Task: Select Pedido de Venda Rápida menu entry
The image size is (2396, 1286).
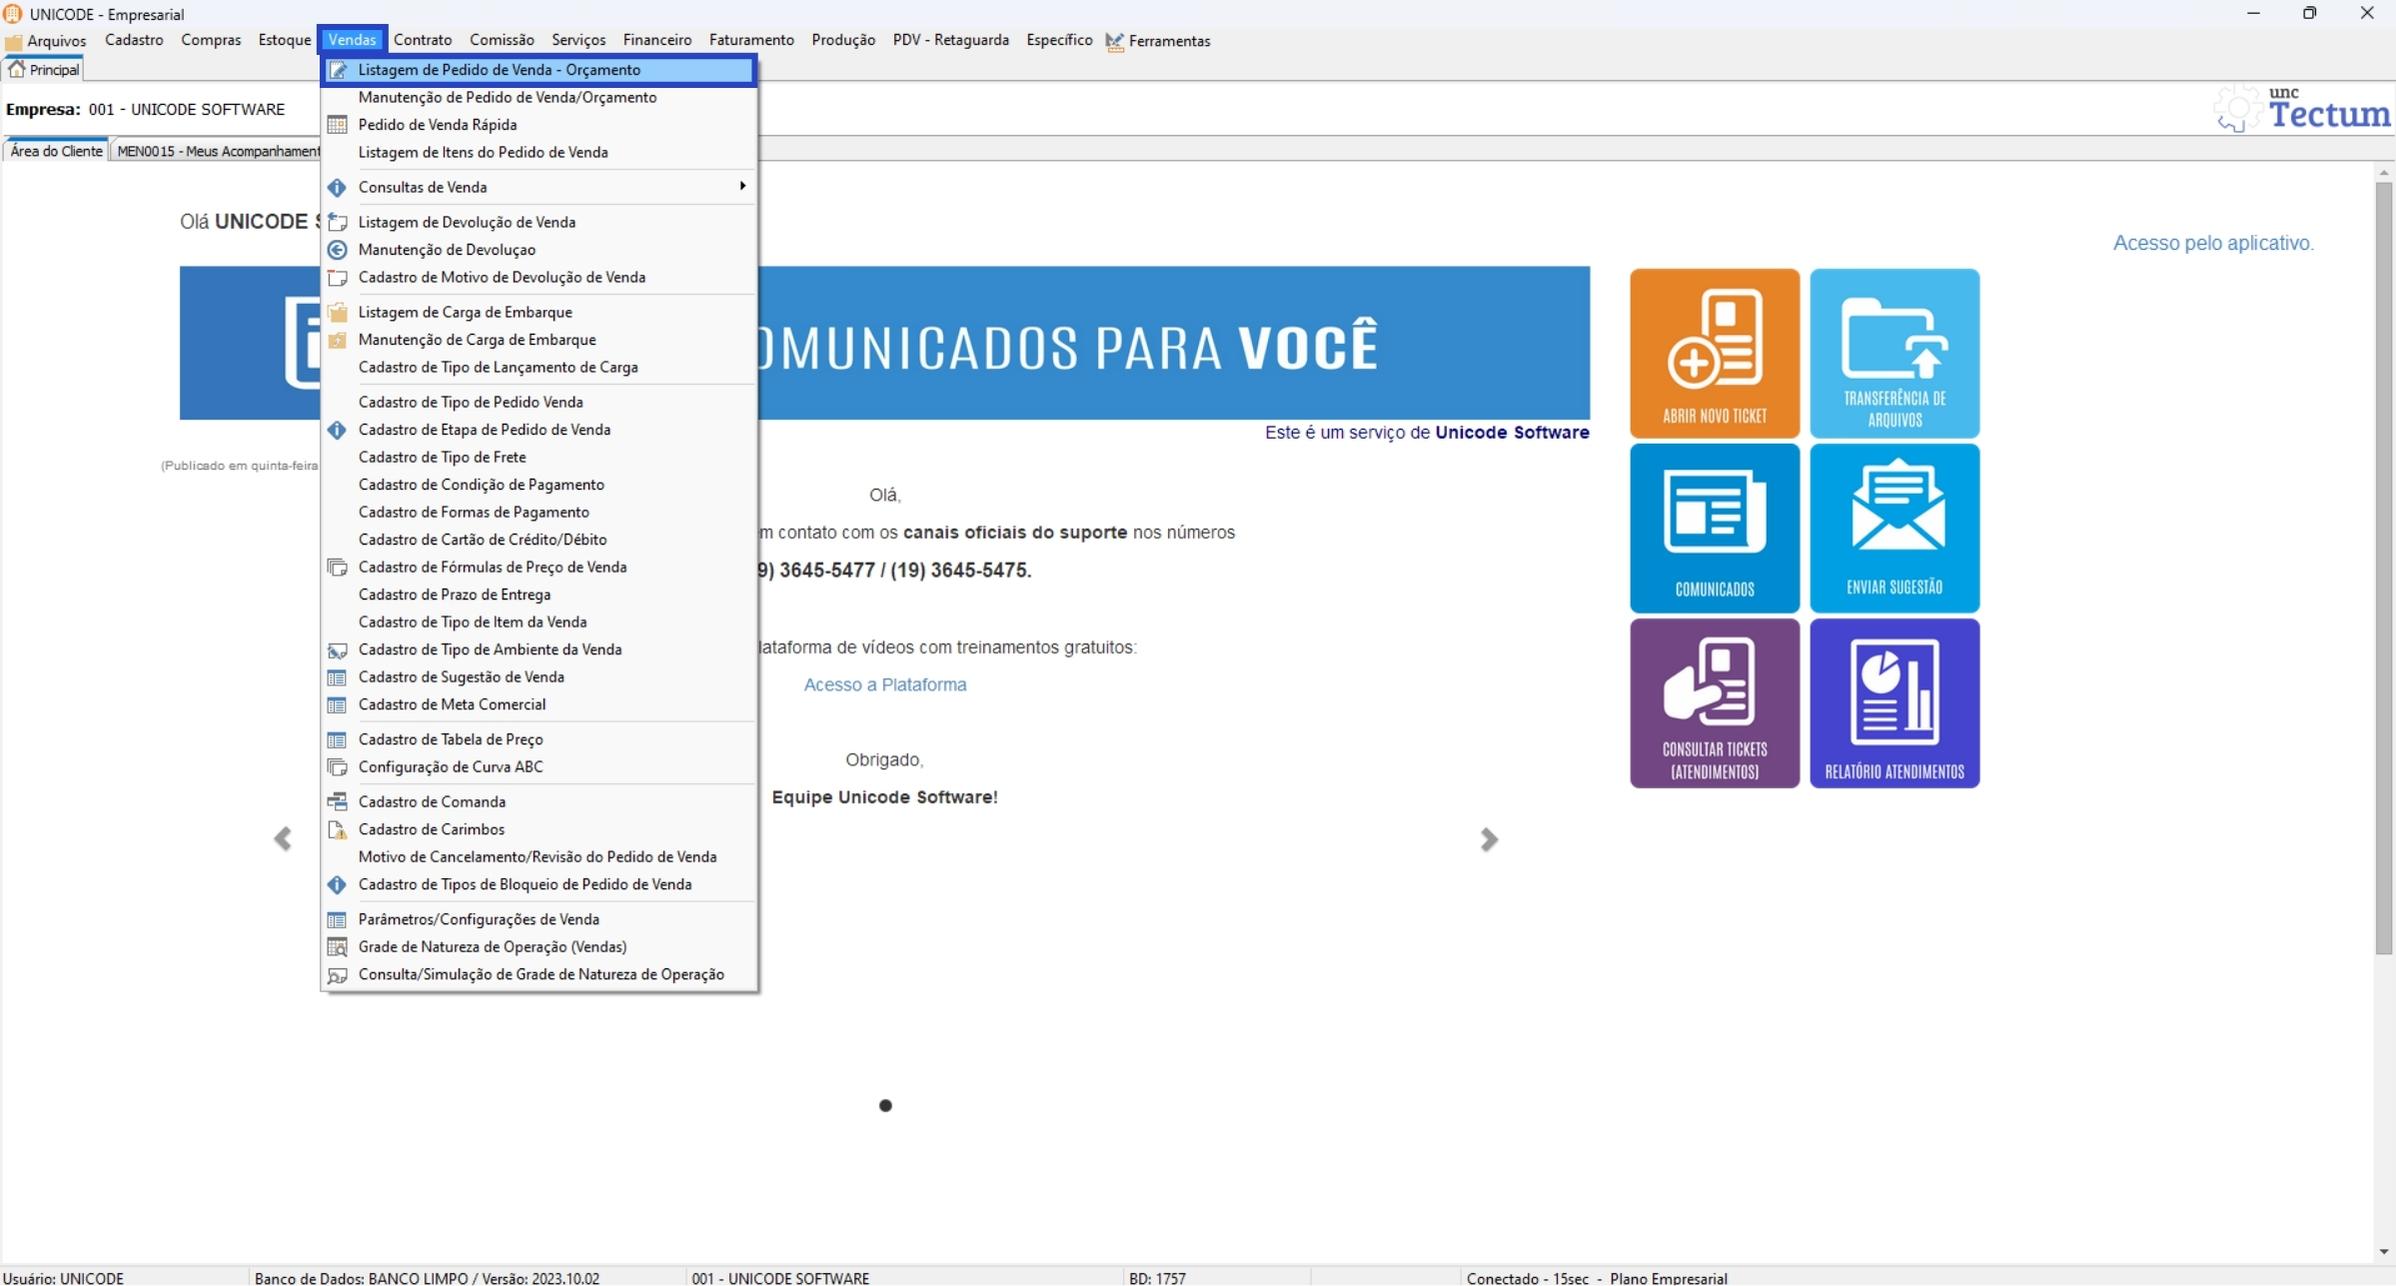Action: tap(437, 125)
